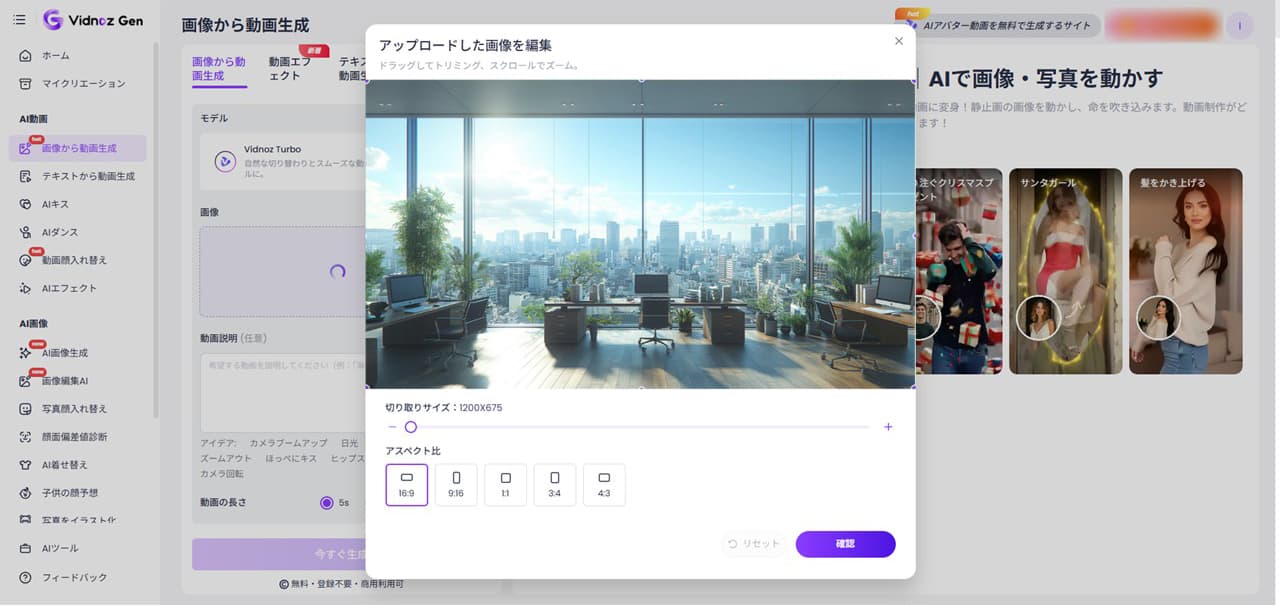Choose the 9:16 vertical aspect ratio
Screen dimensions: 1280x606
point(456,484)
